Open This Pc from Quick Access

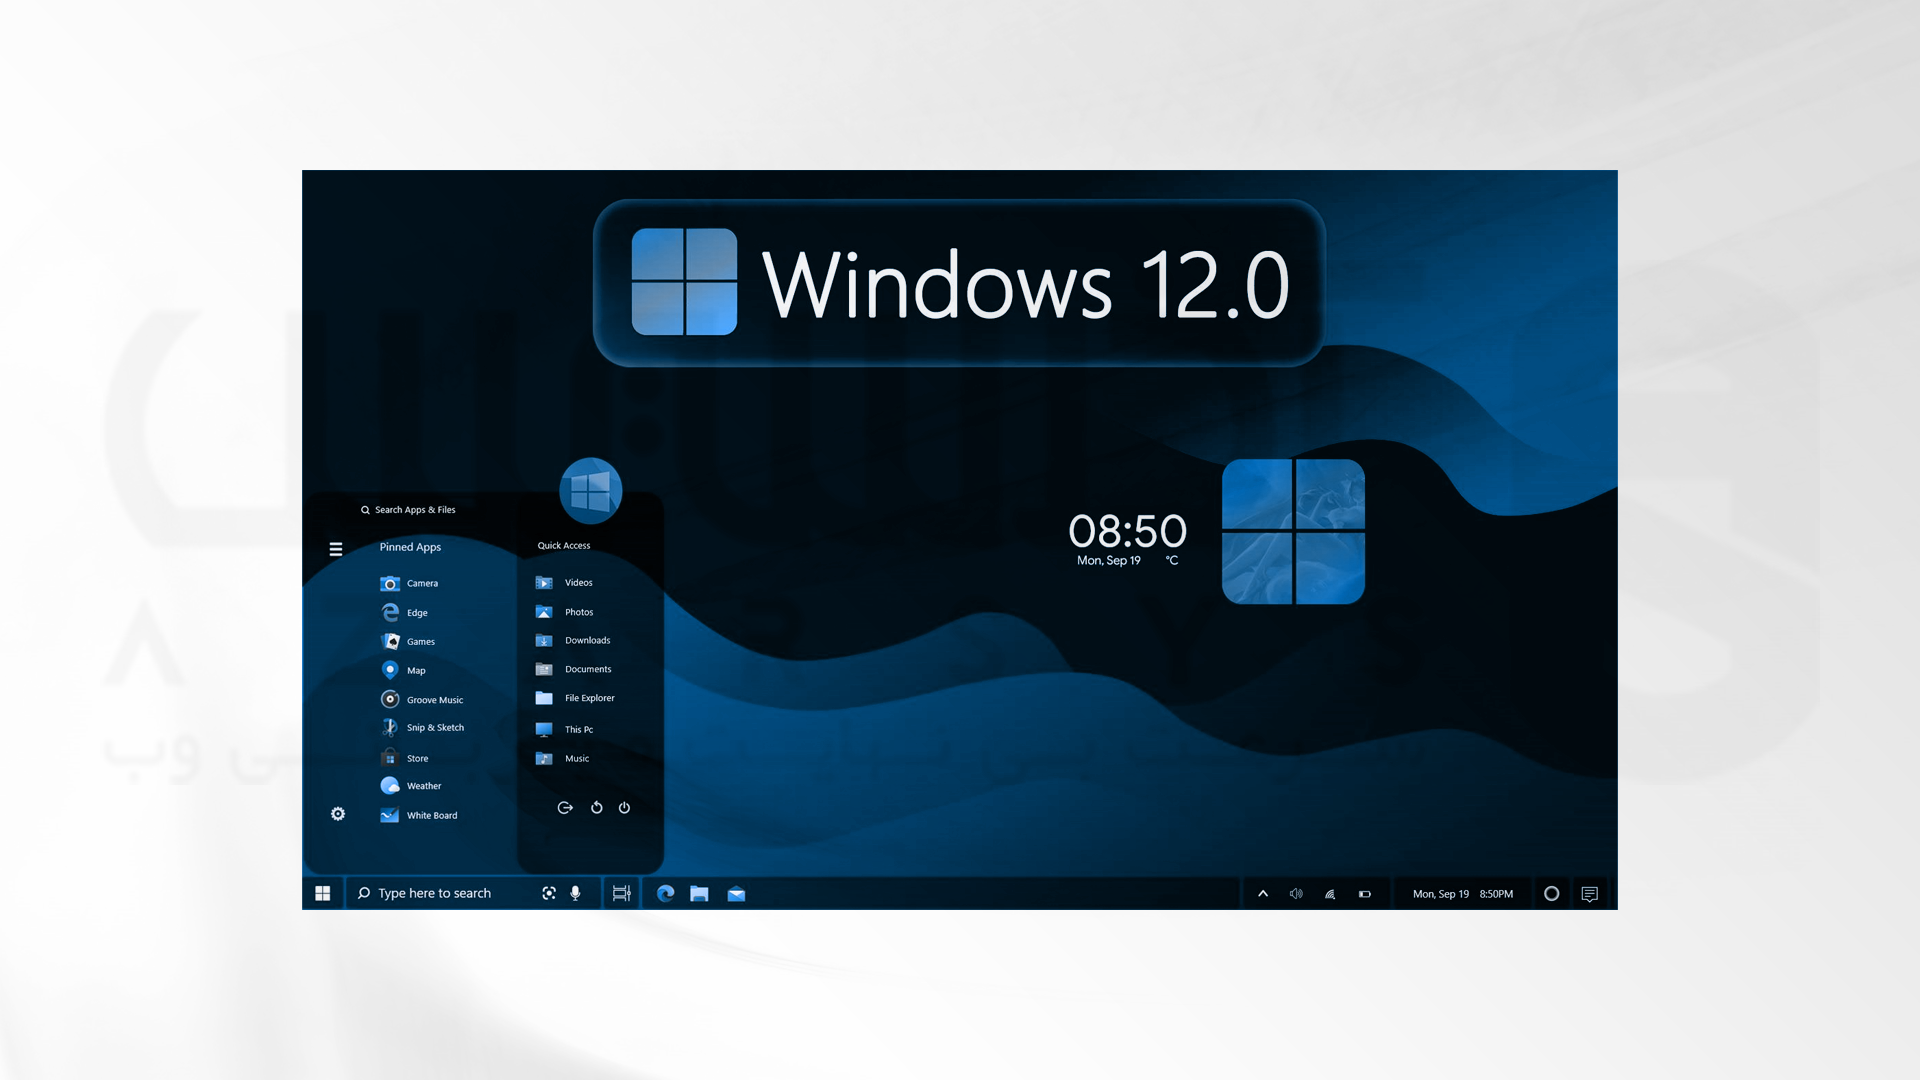564,729
